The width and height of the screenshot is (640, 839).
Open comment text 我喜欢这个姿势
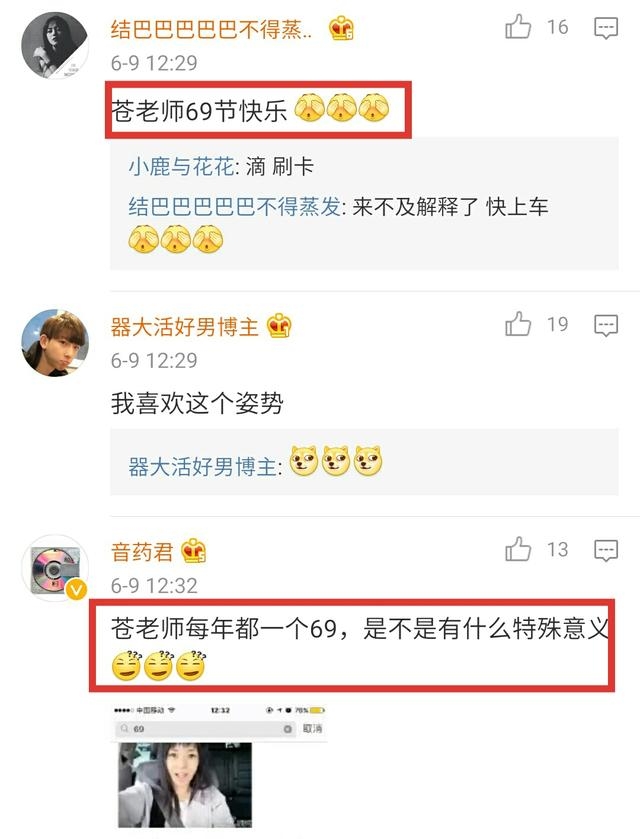[197, 403]
